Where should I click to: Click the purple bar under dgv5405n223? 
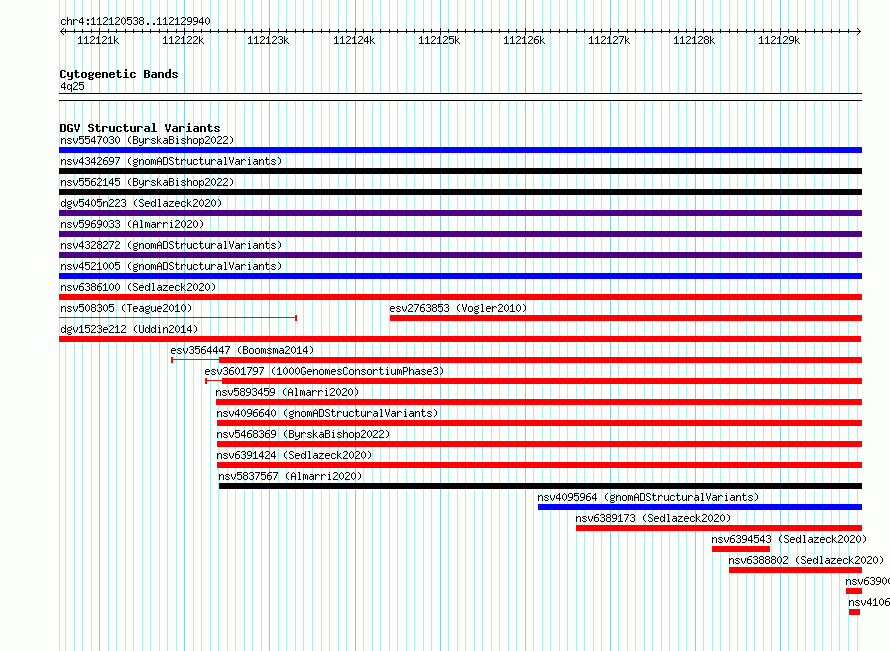pos(460,213)
